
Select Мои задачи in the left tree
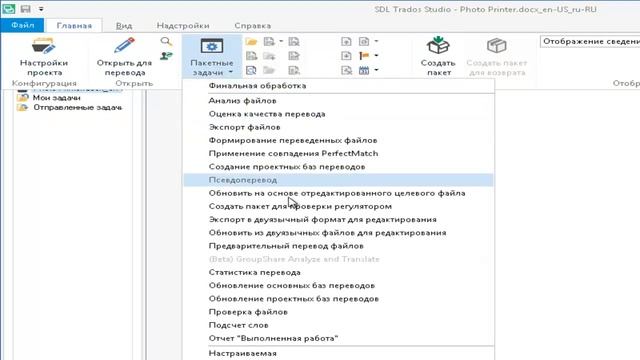tap(57, 98)
